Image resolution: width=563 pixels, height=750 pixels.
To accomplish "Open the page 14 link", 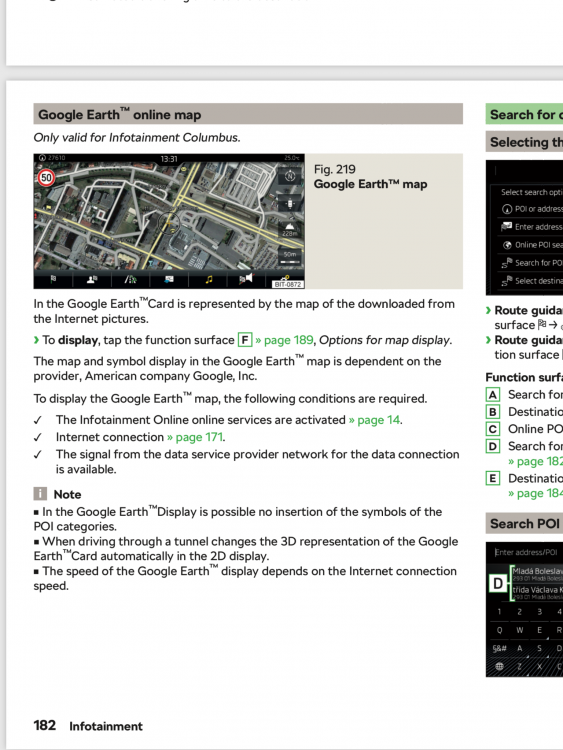I will (x=375, y=420).
